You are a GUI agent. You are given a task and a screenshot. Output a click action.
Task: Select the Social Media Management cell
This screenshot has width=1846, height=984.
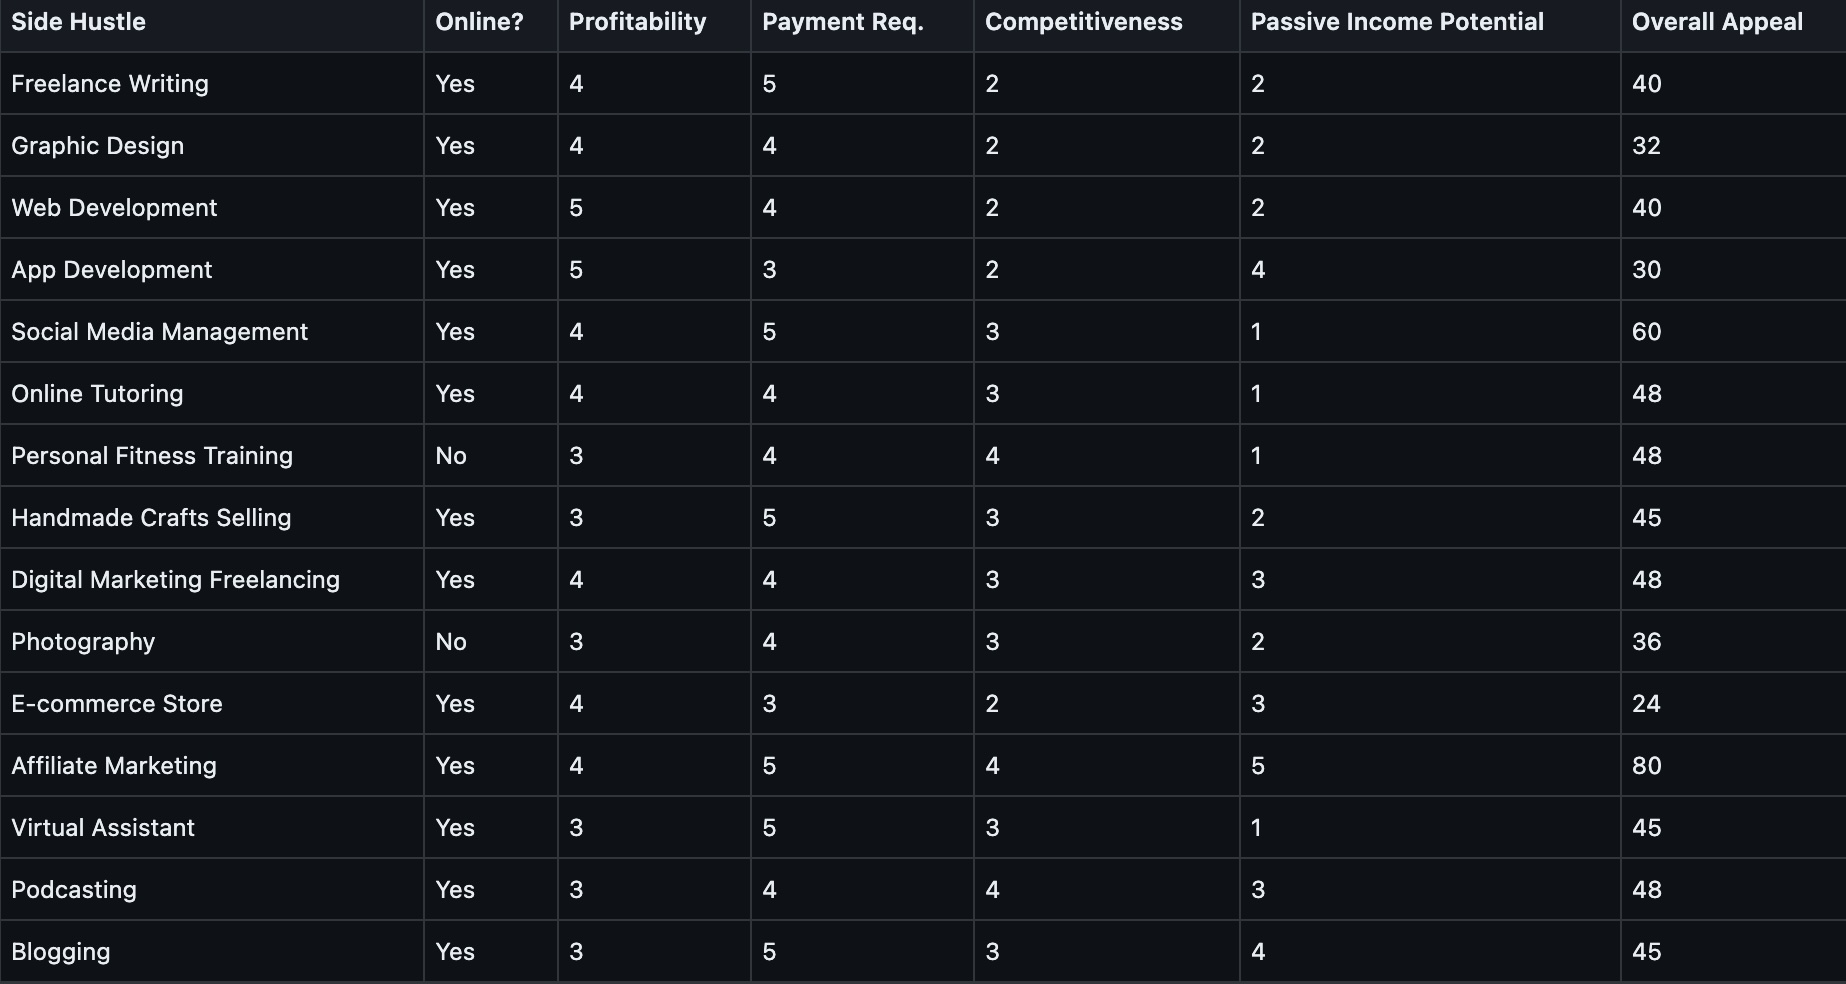pos(160,332)
